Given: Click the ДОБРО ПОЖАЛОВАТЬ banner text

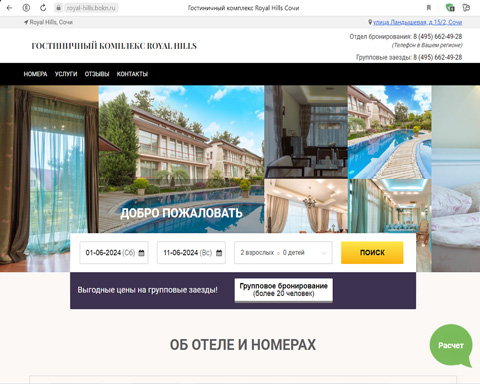Looking at the screenshot, I should (x=181, y=213).
